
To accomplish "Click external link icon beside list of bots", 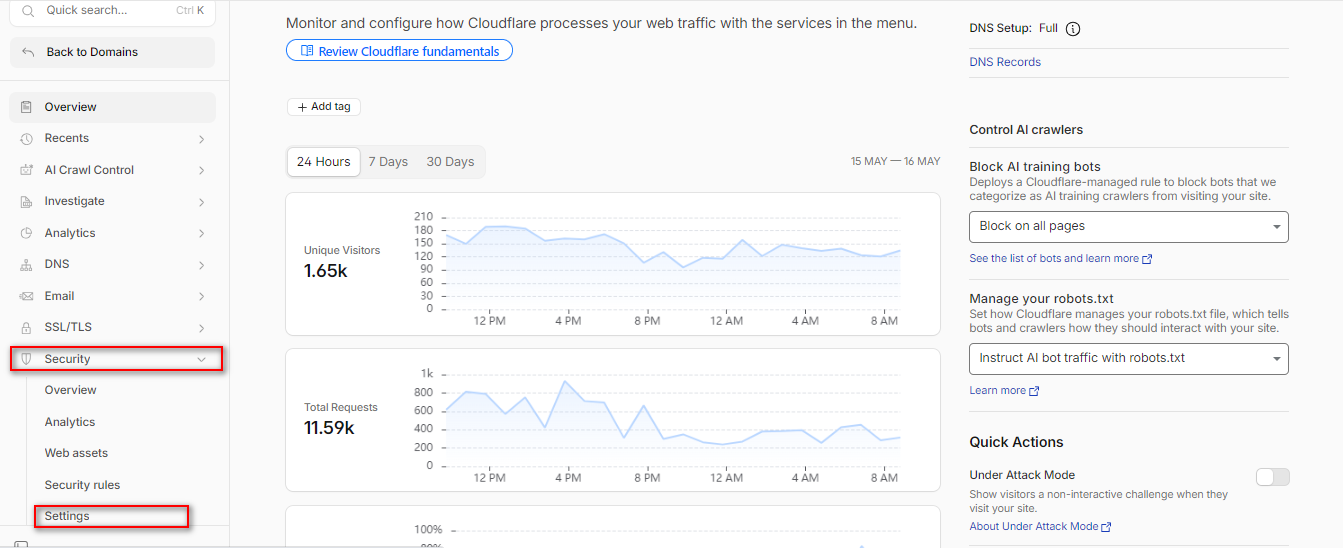I will coord(1147,259).
